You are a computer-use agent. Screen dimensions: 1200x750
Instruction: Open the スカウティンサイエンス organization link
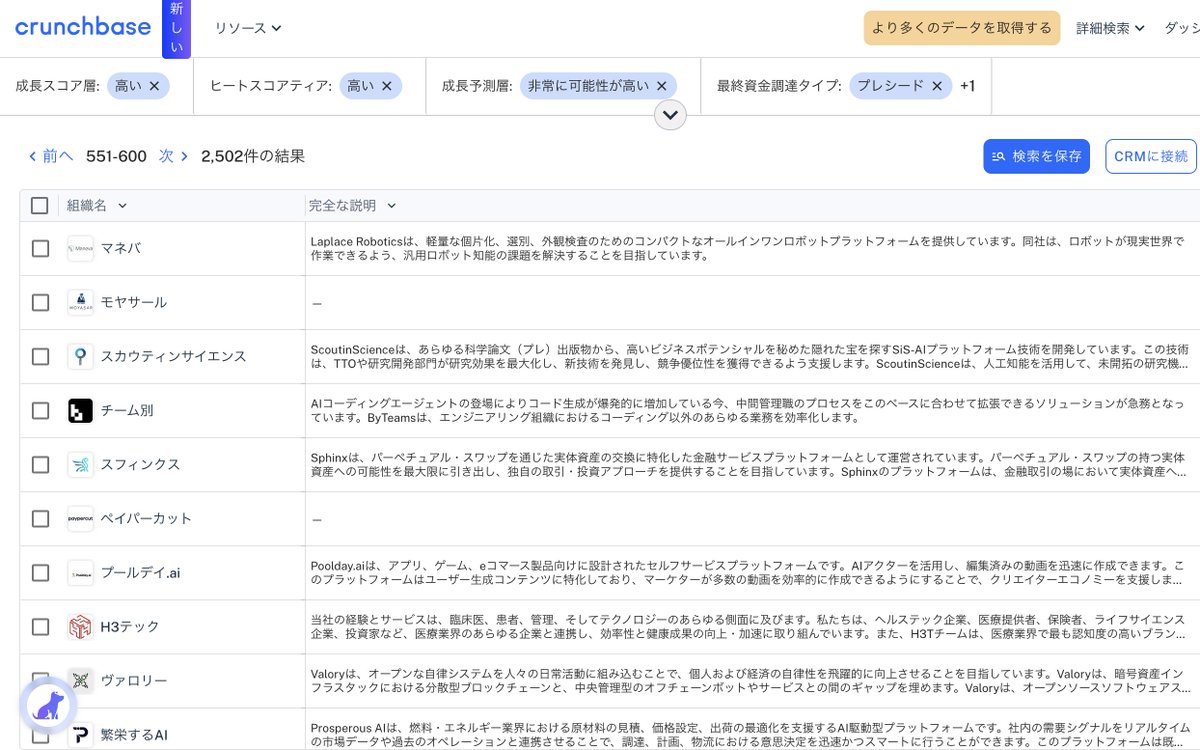[173, 356]
